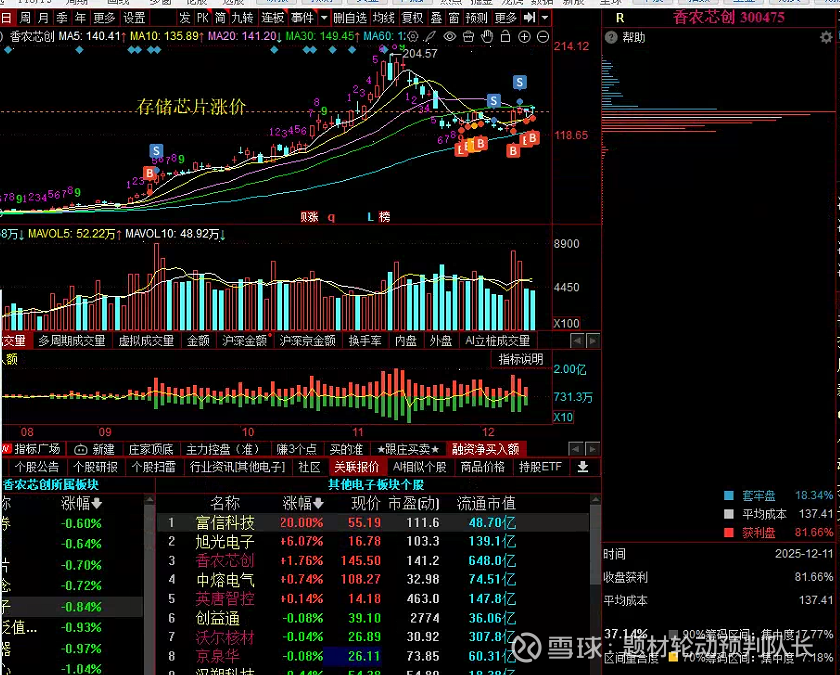Select stock row 富信科技
The image size is (840, 675).
(x=373, y=522)
